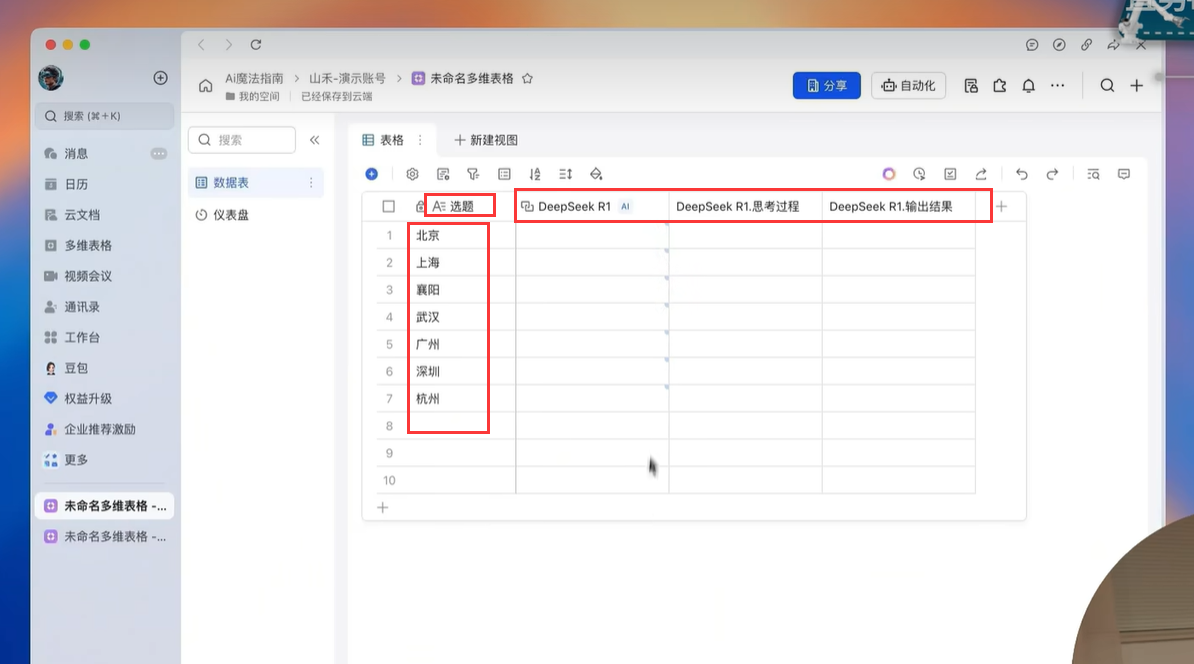This screenshot has width=1194, height=664.
Task: Copy link with the chain icon
Action: [x=1087, y=45]
